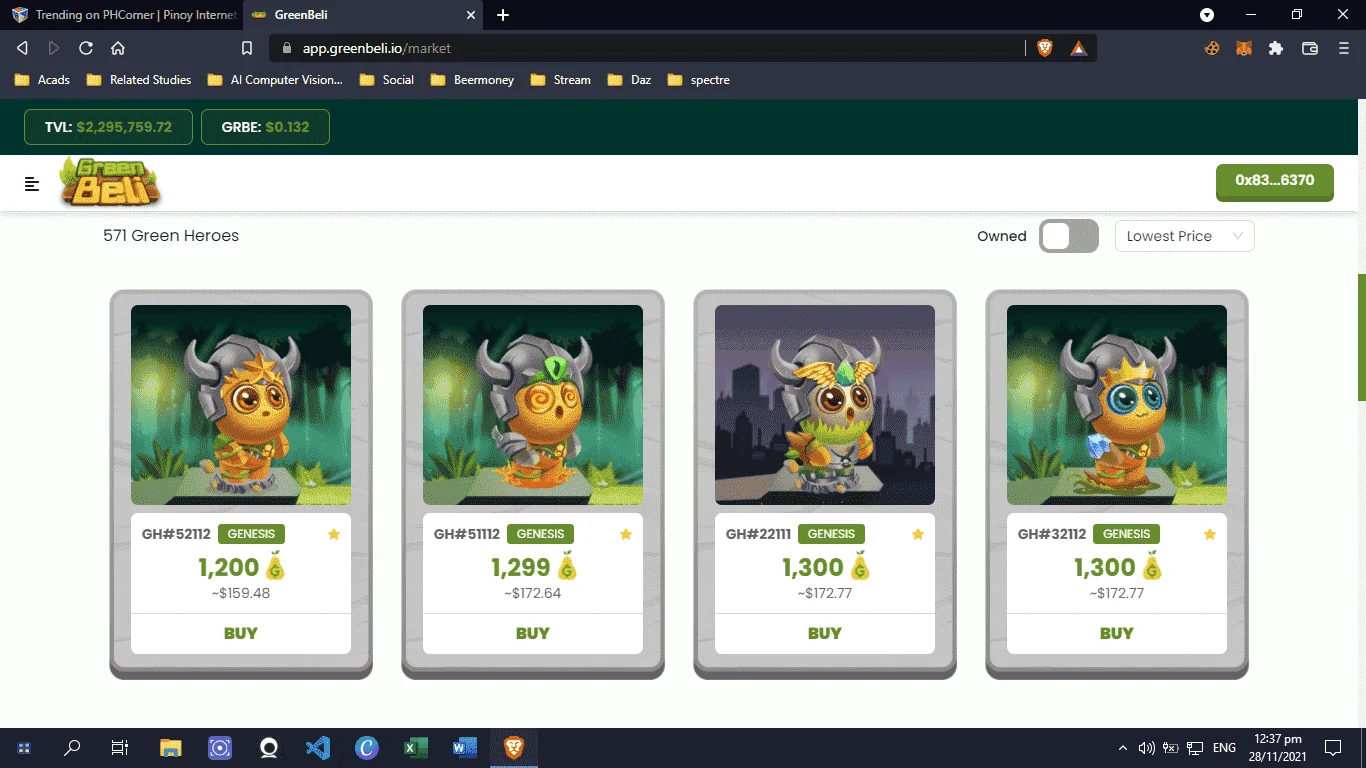This screenshot has width=1366, height=768.
Task: Favorite hero GH#51112 with its star
Action: click(626, 534)
